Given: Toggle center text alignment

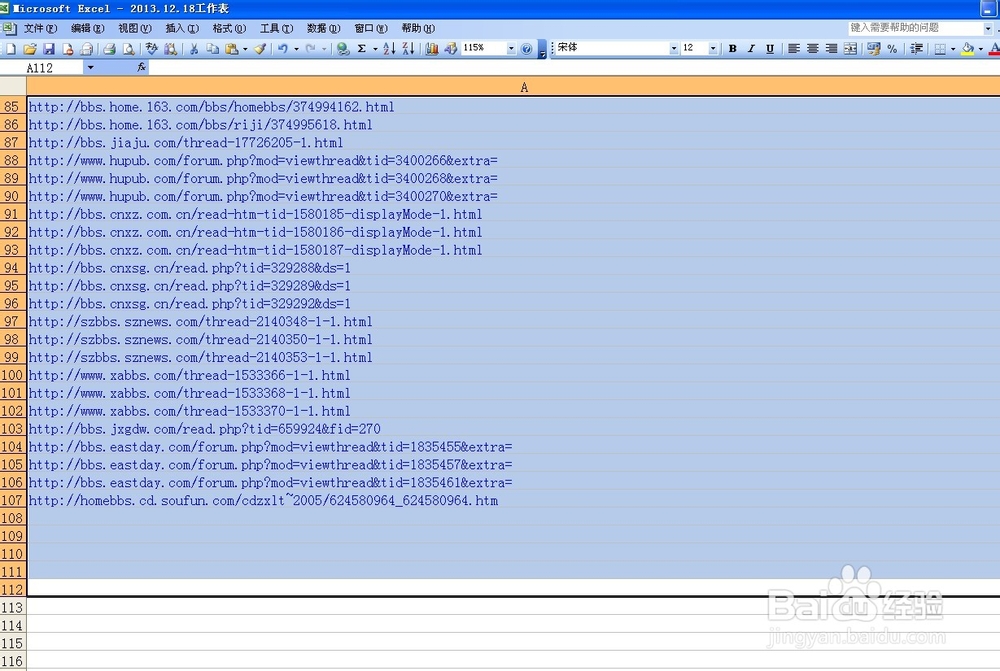Looking at the screenshot, I should [x=812, y=48].
